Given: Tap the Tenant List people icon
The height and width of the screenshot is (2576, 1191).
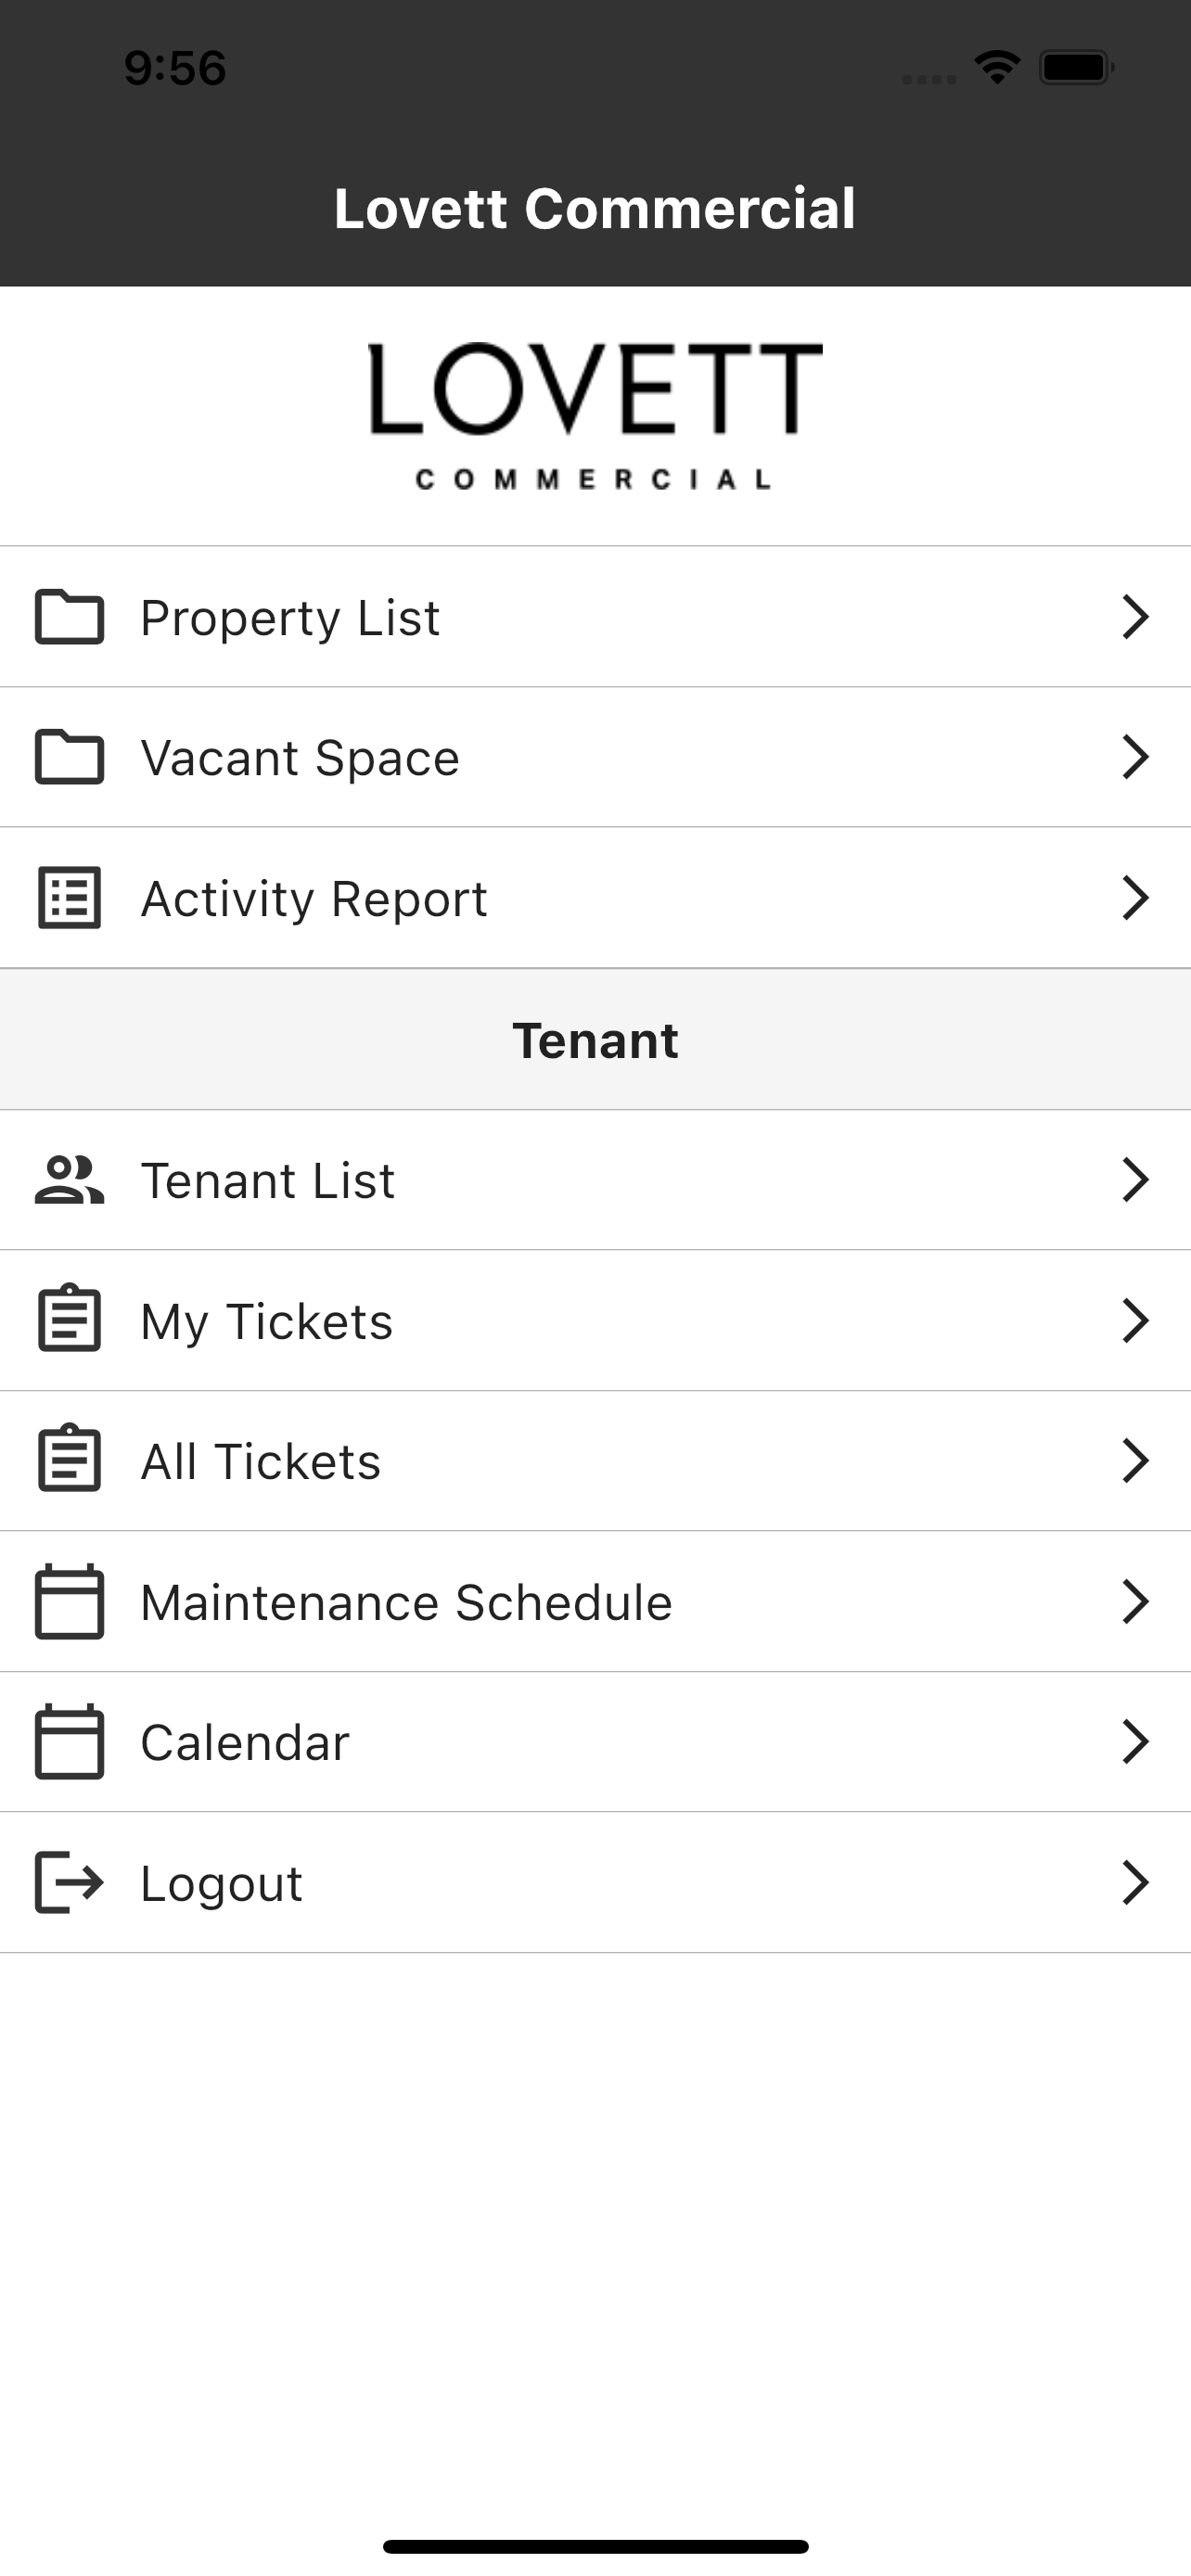Looking at the screenshot, I should [69, 1180].
